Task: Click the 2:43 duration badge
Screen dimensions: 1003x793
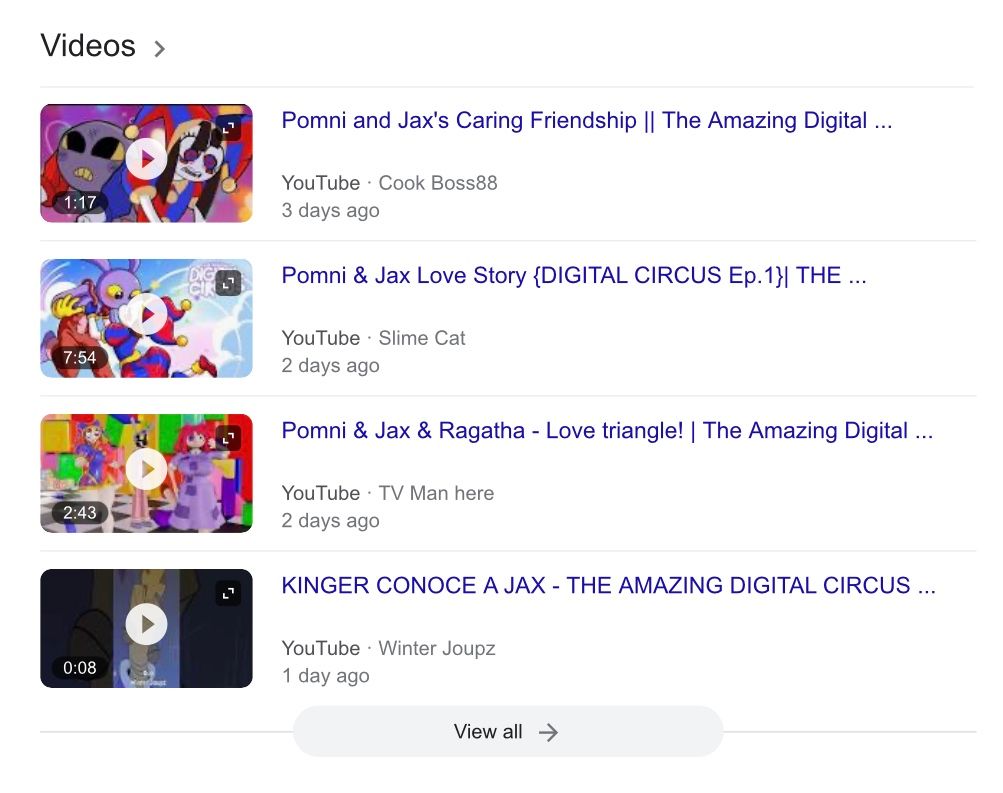Action: pyautogui.click(x=79, y=513)
